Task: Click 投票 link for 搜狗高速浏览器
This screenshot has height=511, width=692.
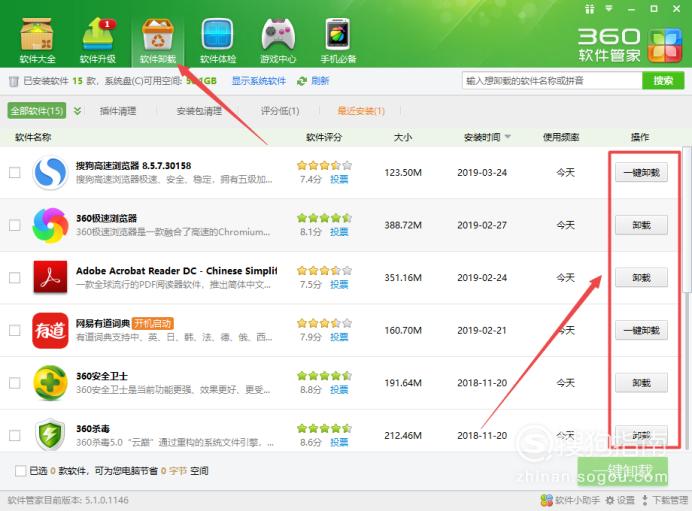Action: (x=339, y=179)
